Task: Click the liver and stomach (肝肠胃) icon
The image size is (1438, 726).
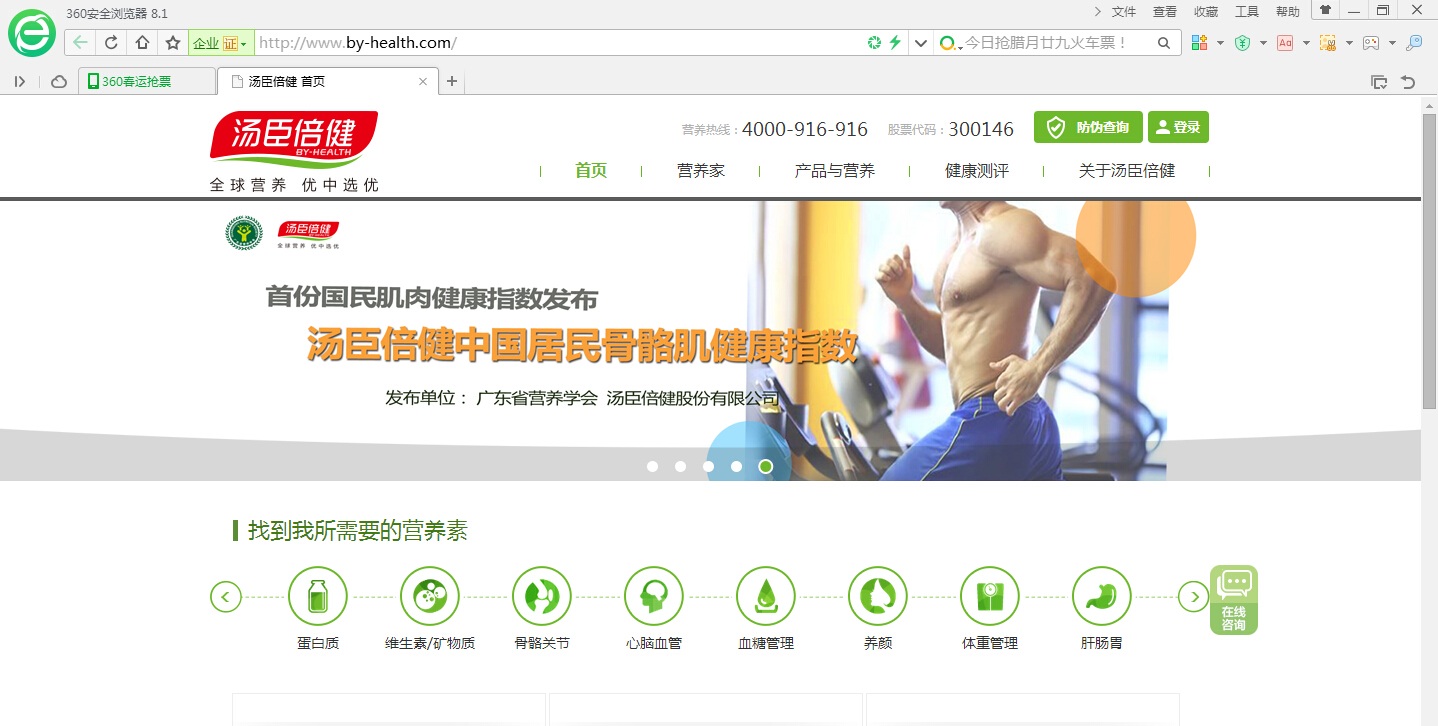Action: (1102, 597)
